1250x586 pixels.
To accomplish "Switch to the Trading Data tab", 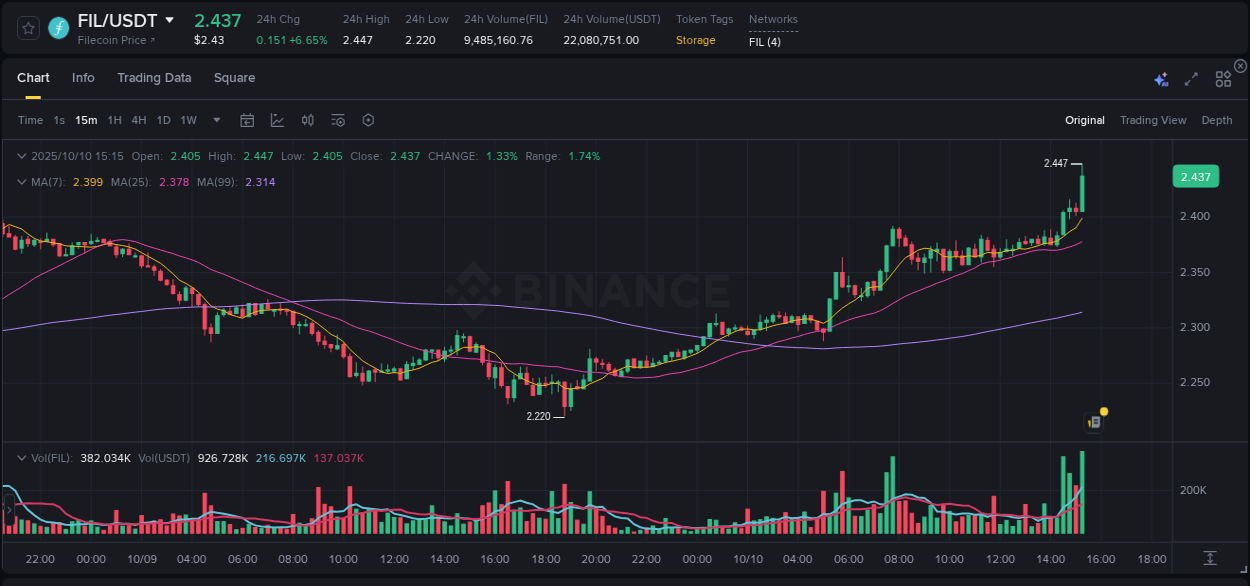I will click(154, 78).
